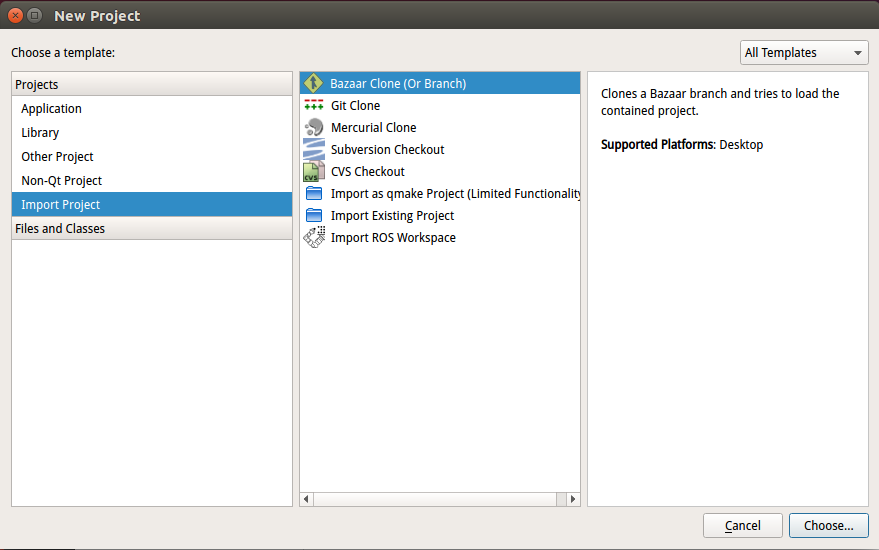Select Import as qmake Project template
879x550 pixels.
tap(440, 193)
